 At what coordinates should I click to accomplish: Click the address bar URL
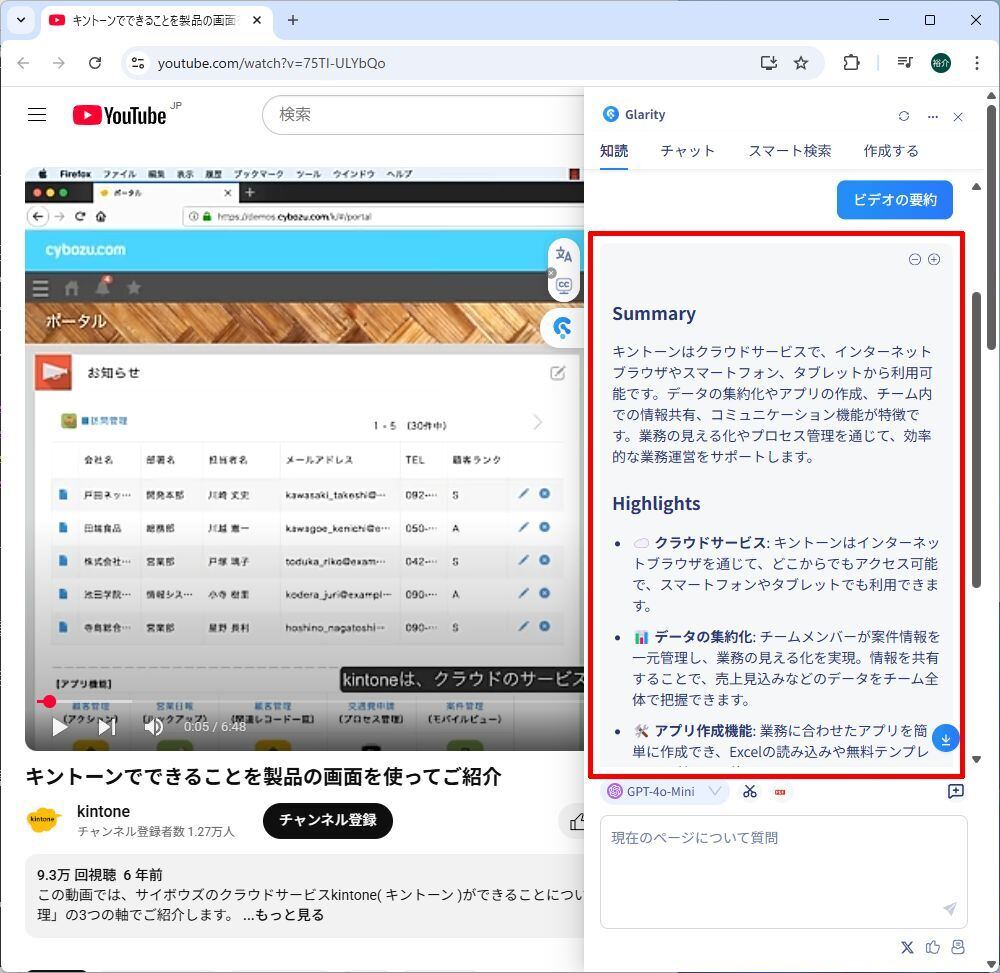(271, 63)
